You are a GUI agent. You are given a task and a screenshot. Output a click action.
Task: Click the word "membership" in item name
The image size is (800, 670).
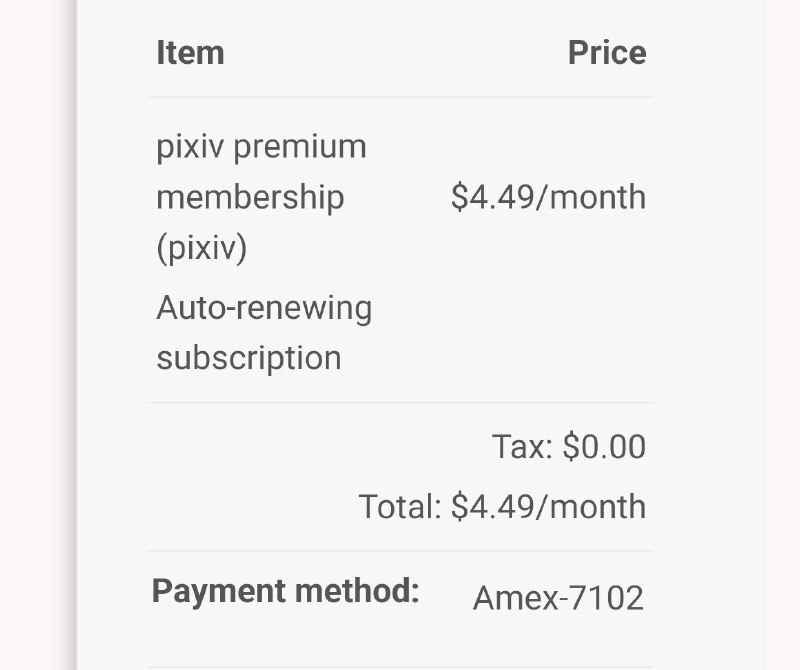pyautogui.click(x=250, y=197)
